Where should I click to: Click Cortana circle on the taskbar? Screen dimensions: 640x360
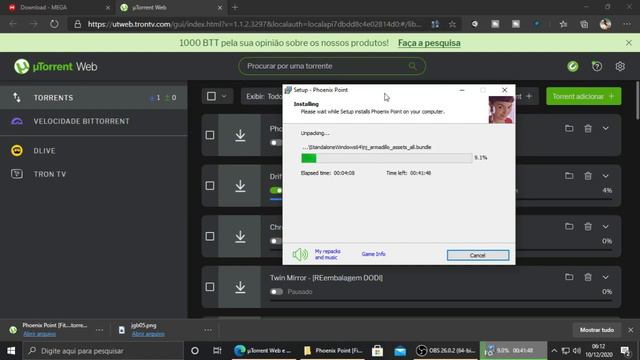(195, 351)
